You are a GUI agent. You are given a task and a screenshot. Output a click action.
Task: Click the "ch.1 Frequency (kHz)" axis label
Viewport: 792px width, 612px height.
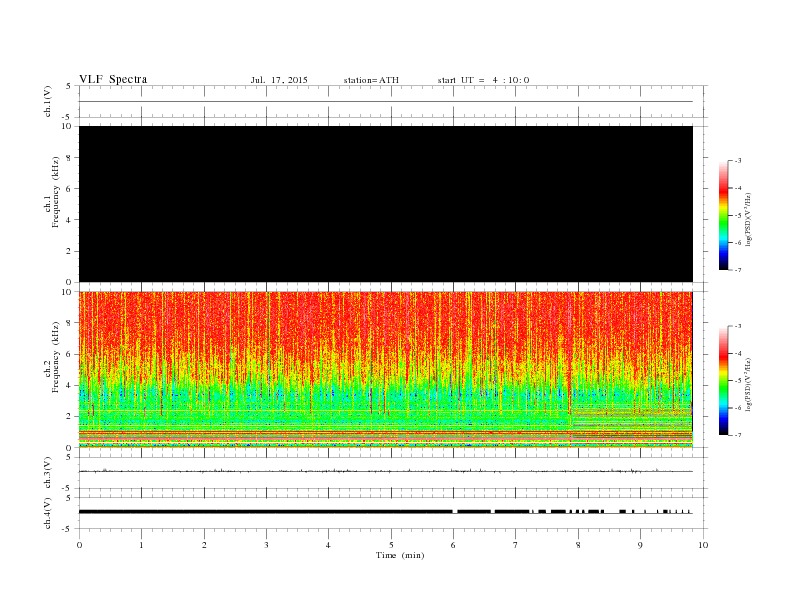pyautogui.click(x=51, y=192)
